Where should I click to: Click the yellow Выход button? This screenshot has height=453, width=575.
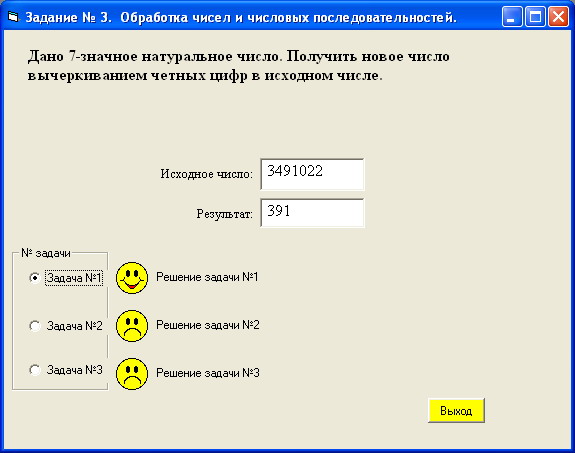456,410
